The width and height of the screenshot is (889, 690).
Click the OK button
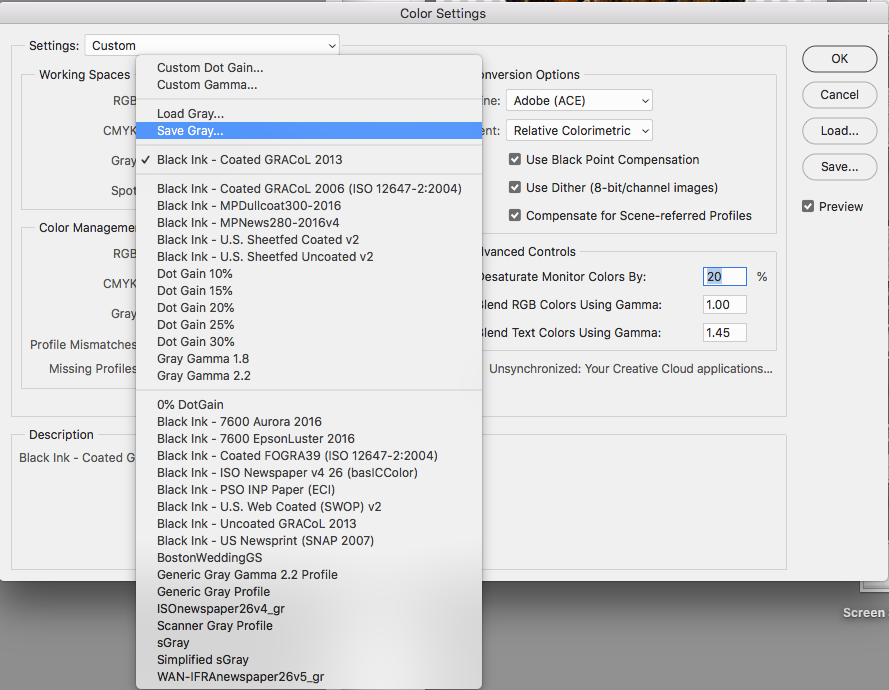pos(838,58)
